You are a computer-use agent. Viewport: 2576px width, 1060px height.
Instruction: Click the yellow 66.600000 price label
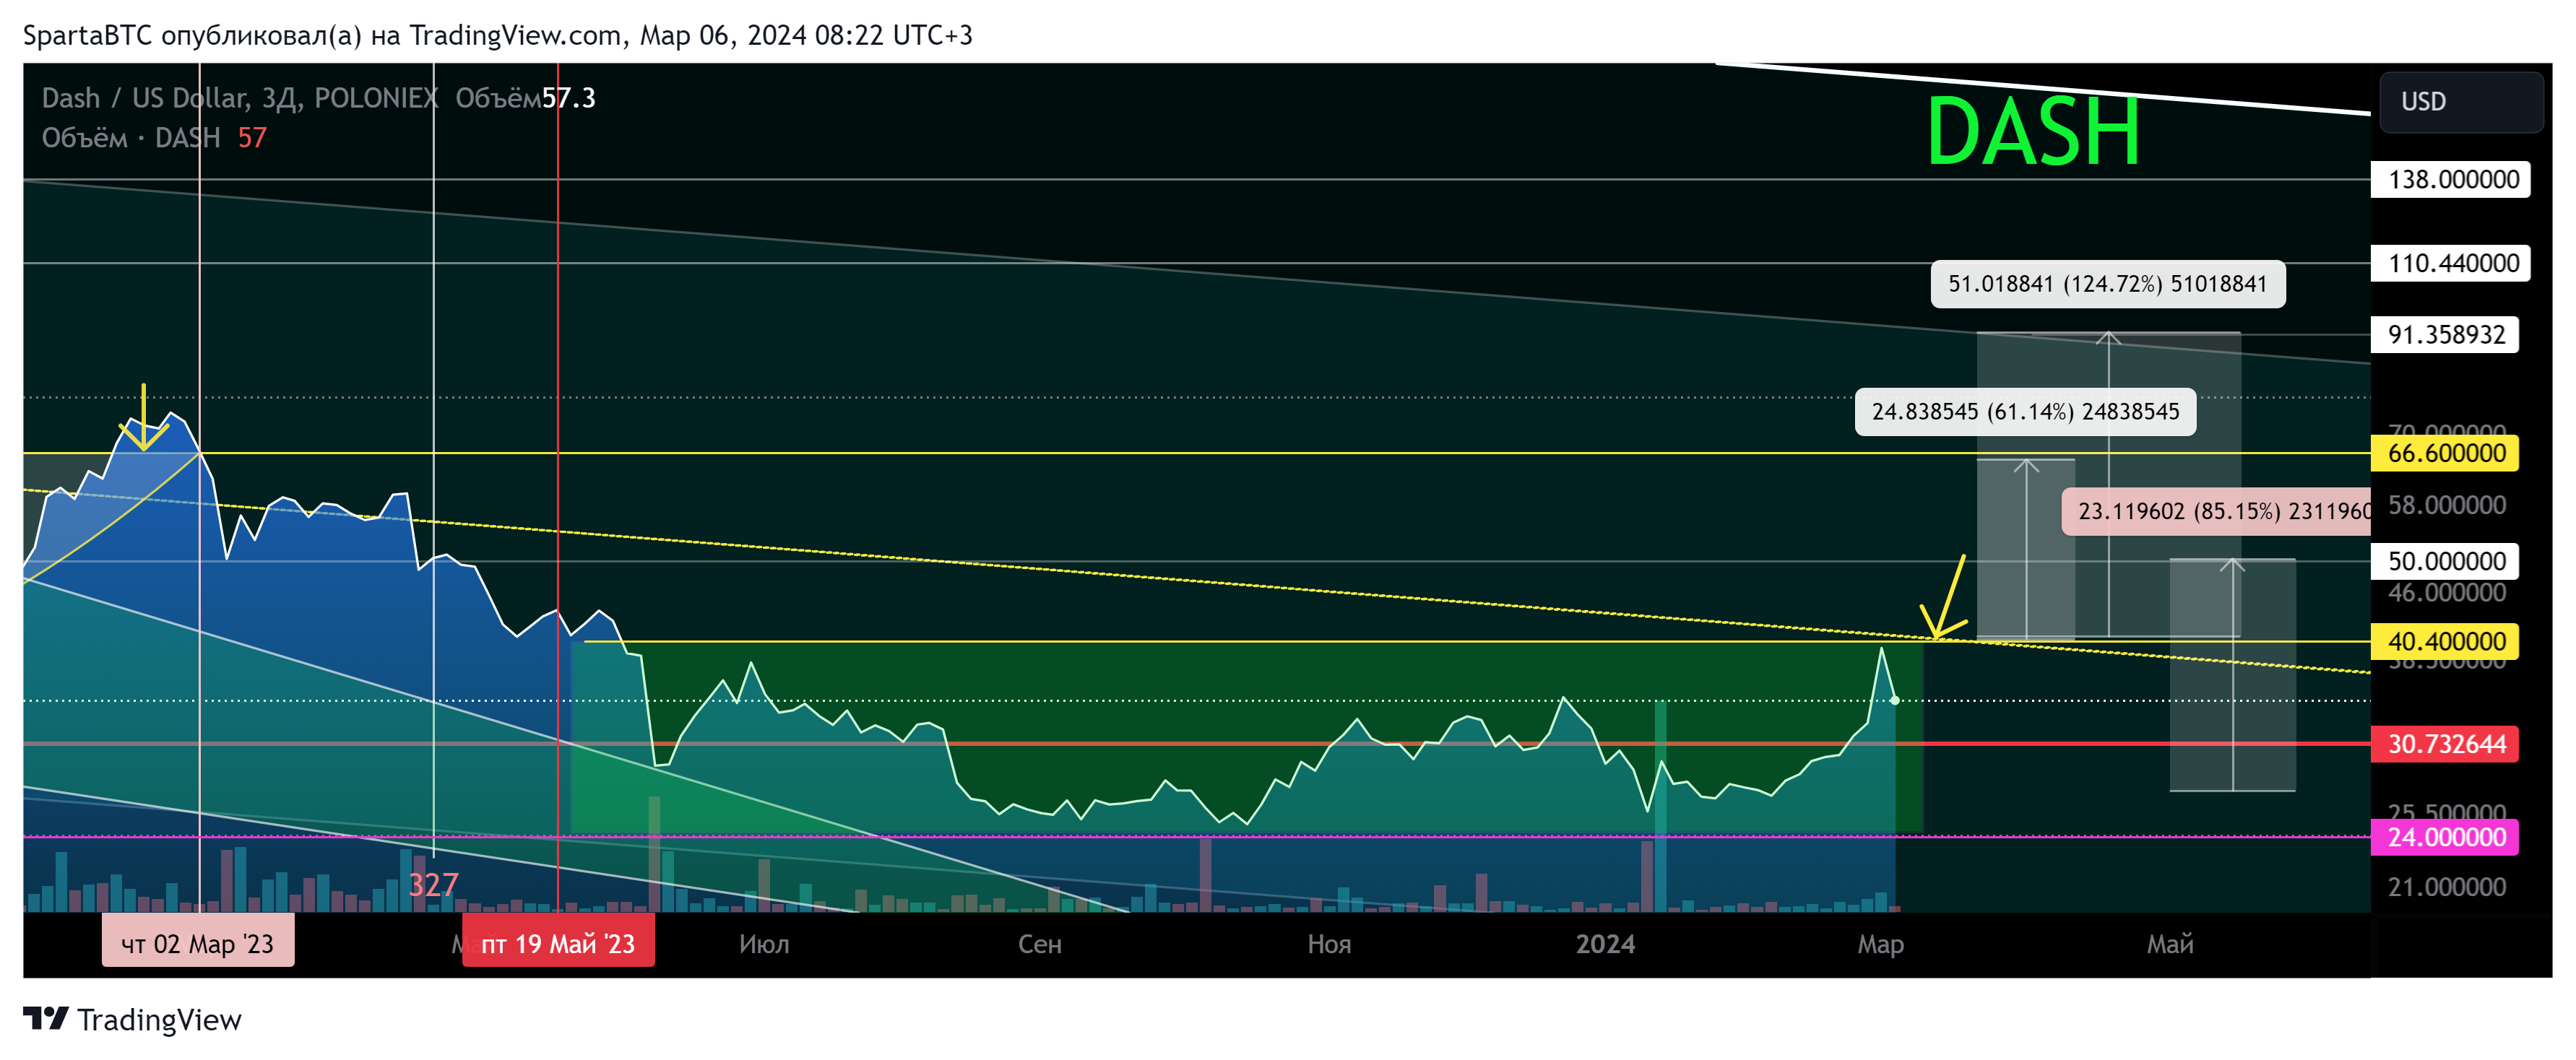pyautogui.click(x=2445, y=453)
